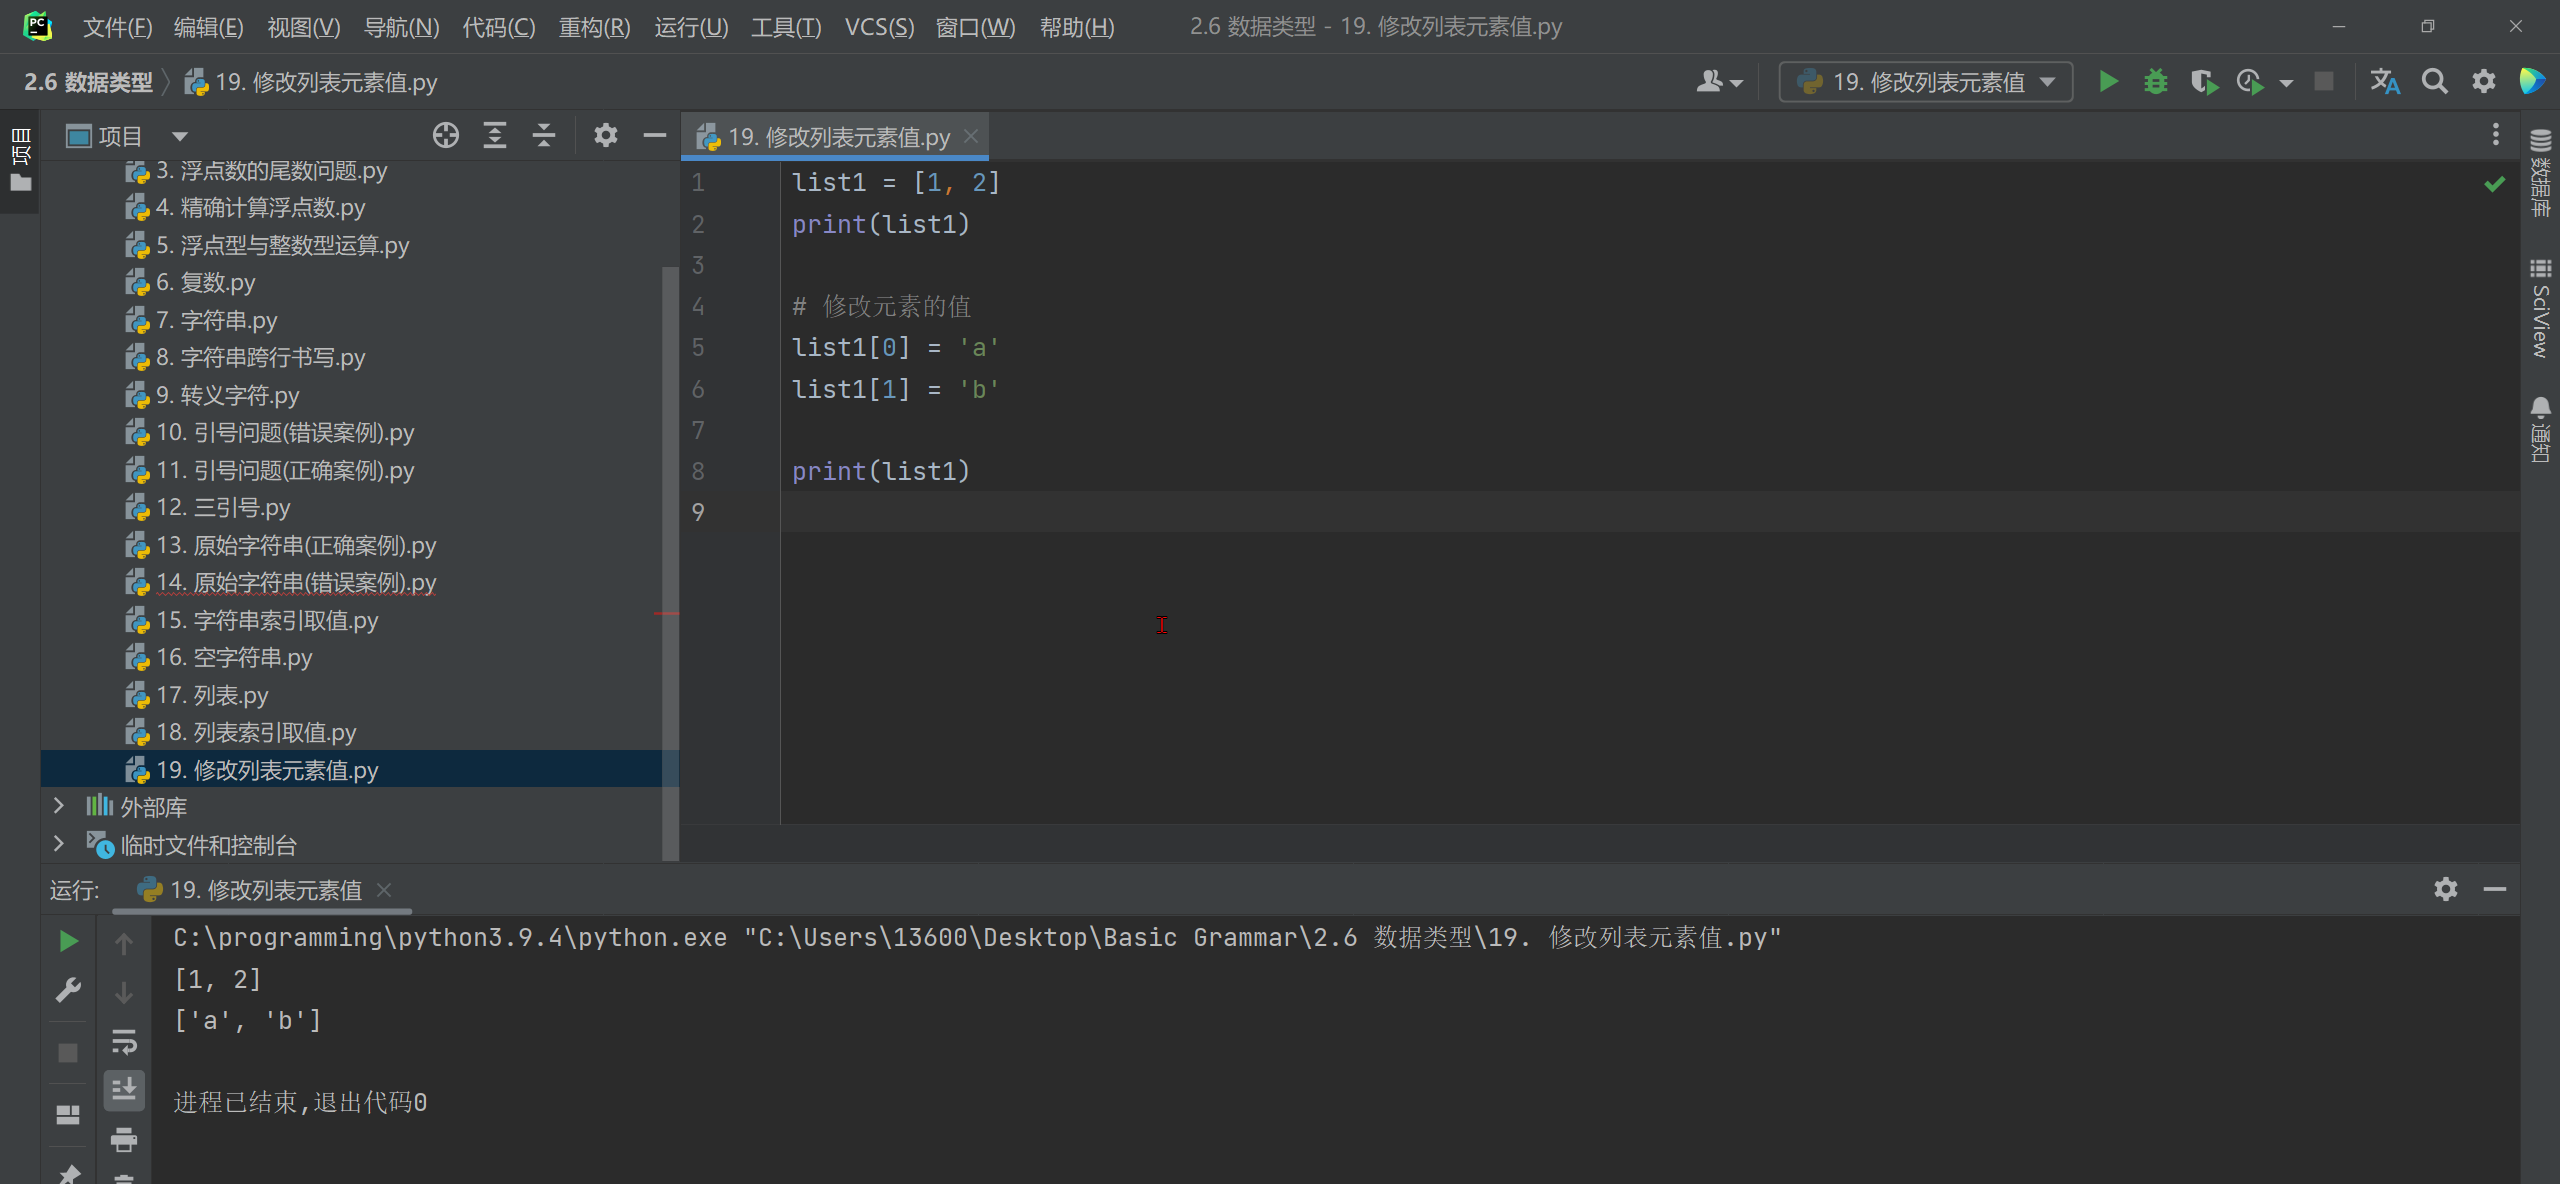Image resolution: width=2560 pixels, height=1184 pixels.
Task: Open the profiler run options arrow
Action: click(2286, 83)
